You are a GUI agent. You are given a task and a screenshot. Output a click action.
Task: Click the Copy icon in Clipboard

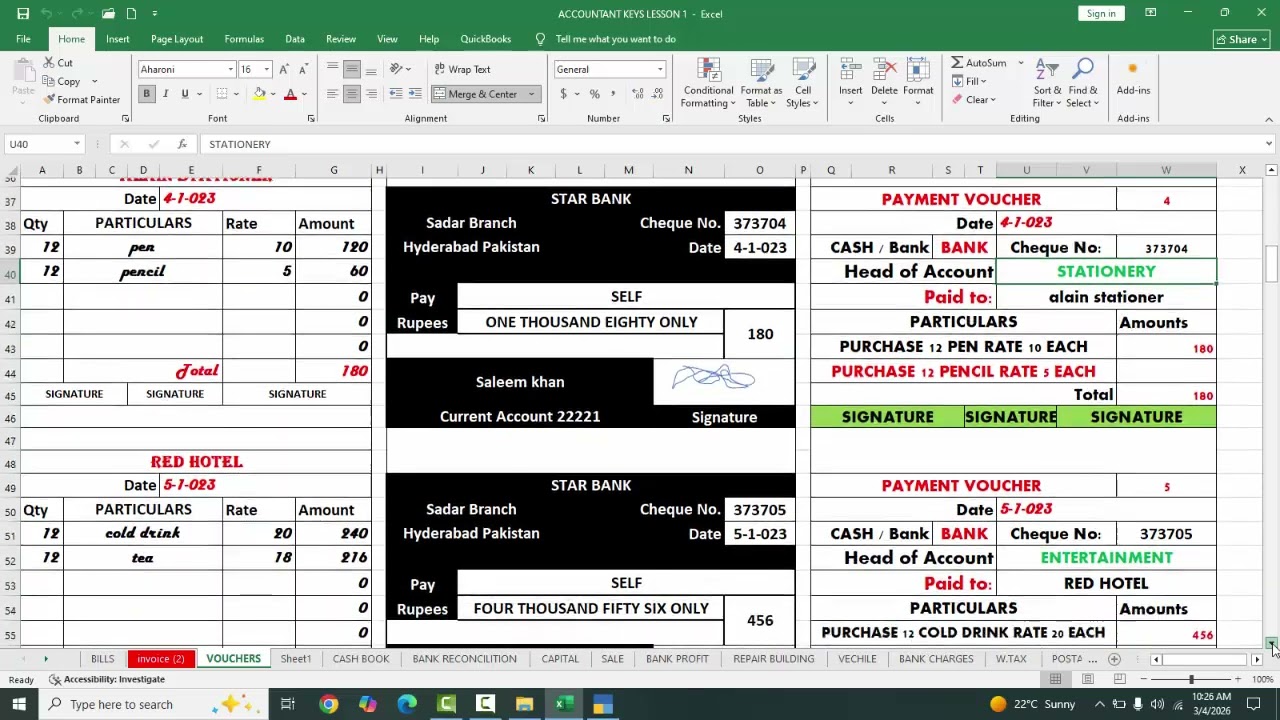pyautogui.click(x=49, y=81)
